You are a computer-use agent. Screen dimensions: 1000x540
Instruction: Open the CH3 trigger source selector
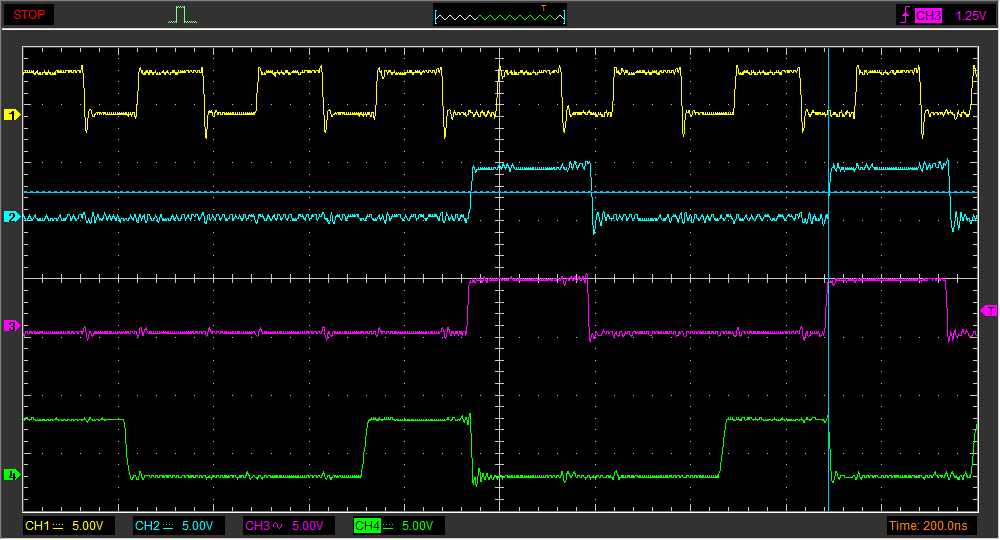click(927, 15)
